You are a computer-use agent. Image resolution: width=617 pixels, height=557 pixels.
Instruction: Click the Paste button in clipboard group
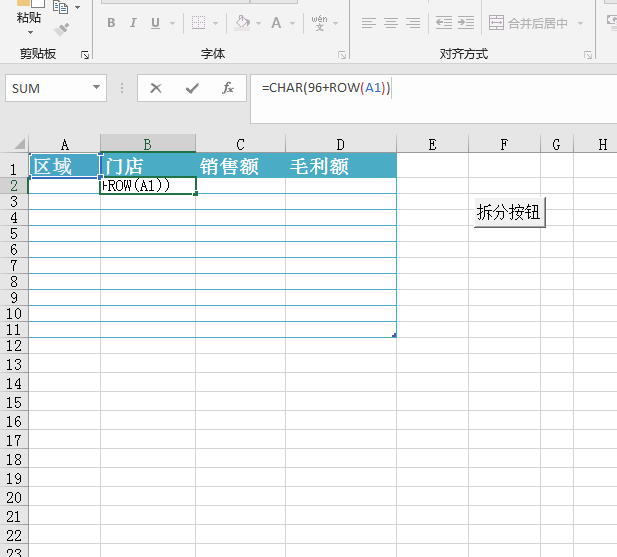click(x=29, y=12)
